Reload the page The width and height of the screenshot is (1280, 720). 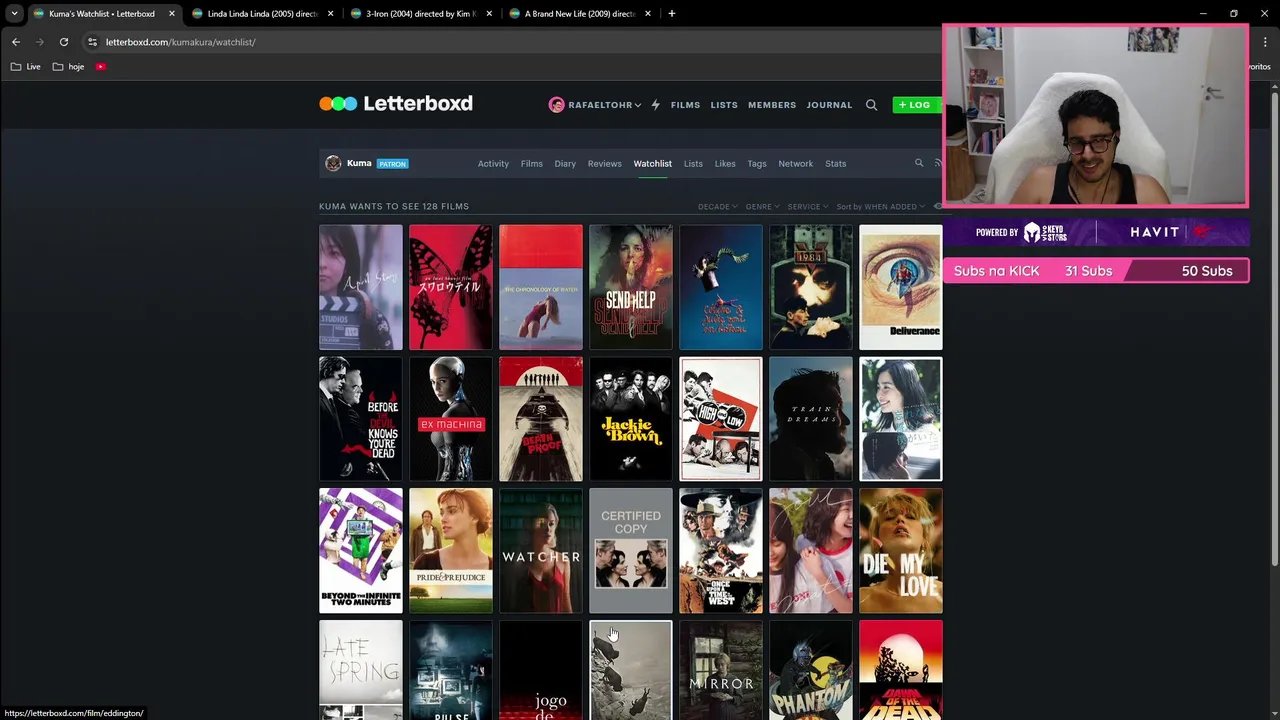64,42
